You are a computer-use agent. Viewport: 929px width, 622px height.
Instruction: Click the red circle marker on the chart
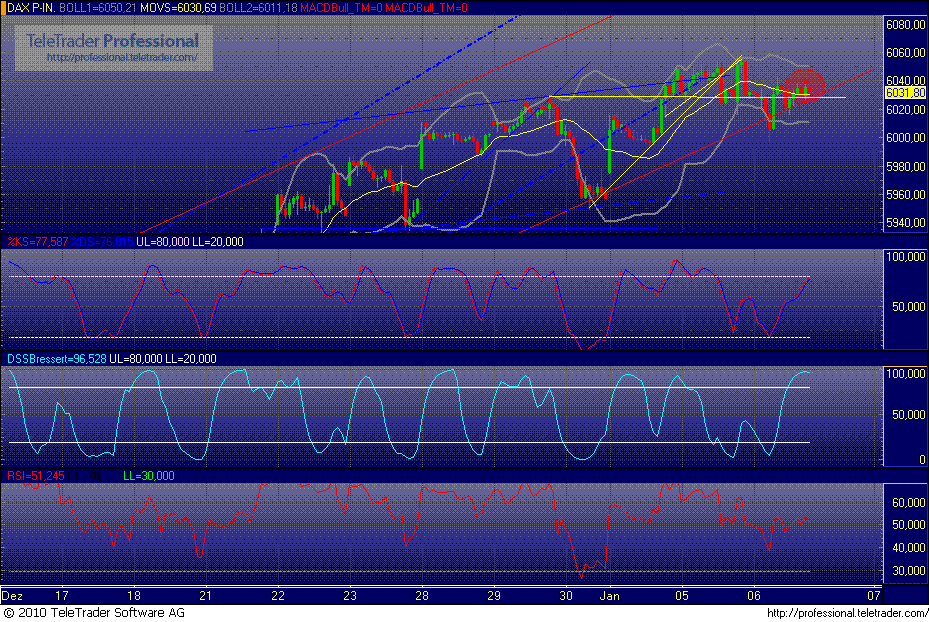click(x=803, y=86)
